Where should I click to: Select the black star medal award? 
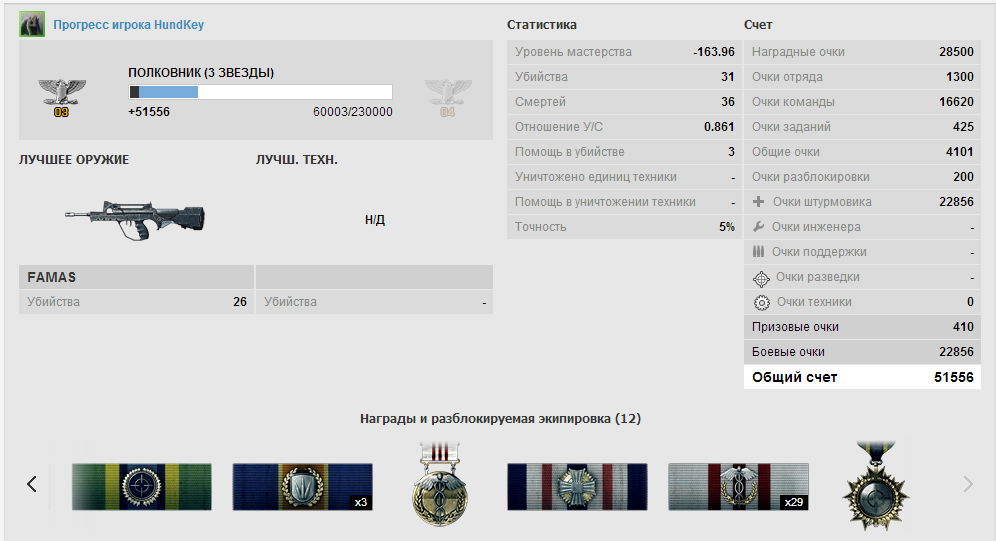(x=876, y=485)
